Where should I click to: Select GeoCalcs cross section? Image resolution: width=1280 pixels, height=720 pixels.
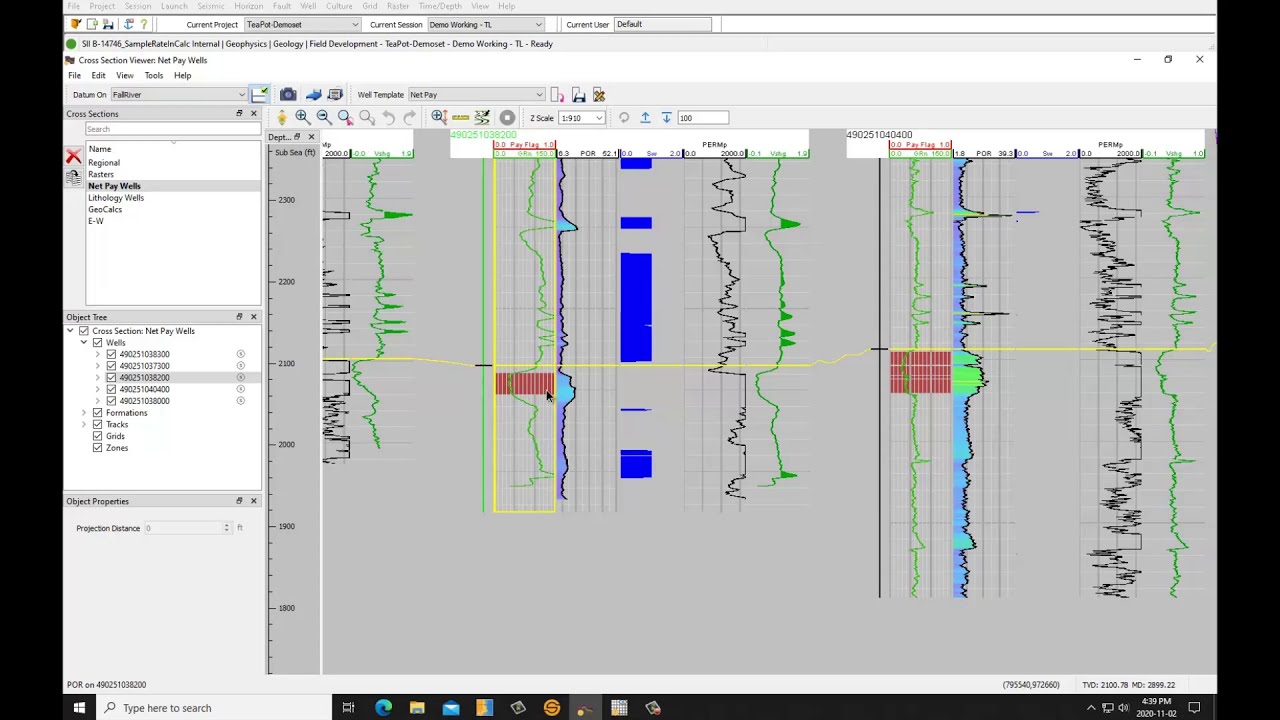[105, 210]
